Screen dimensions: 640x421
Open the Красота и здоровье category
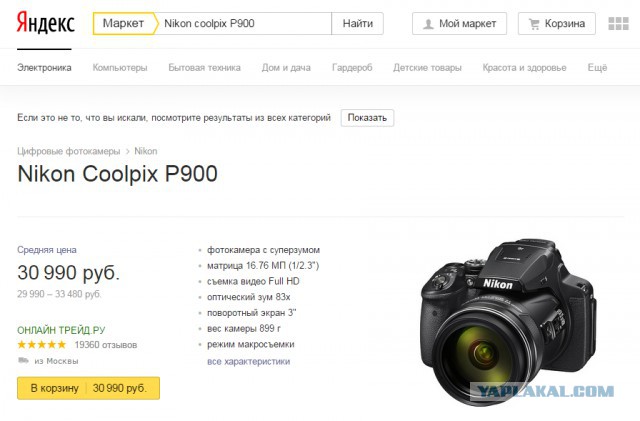[524, 68]
